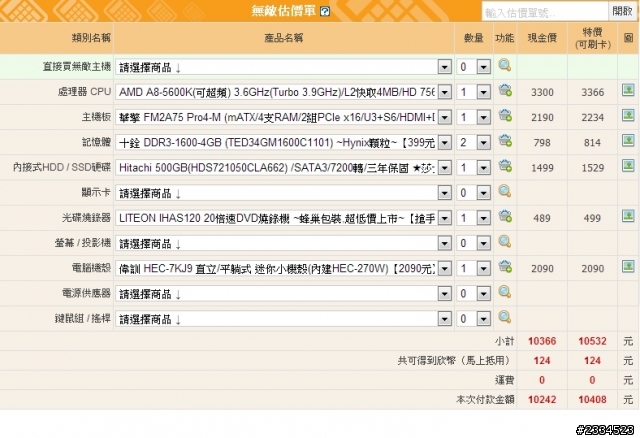Image resolution: width=640 pixels, height=438 pixels.
Task: Click the 處理器 CPU category label
Action: point(84,92)
